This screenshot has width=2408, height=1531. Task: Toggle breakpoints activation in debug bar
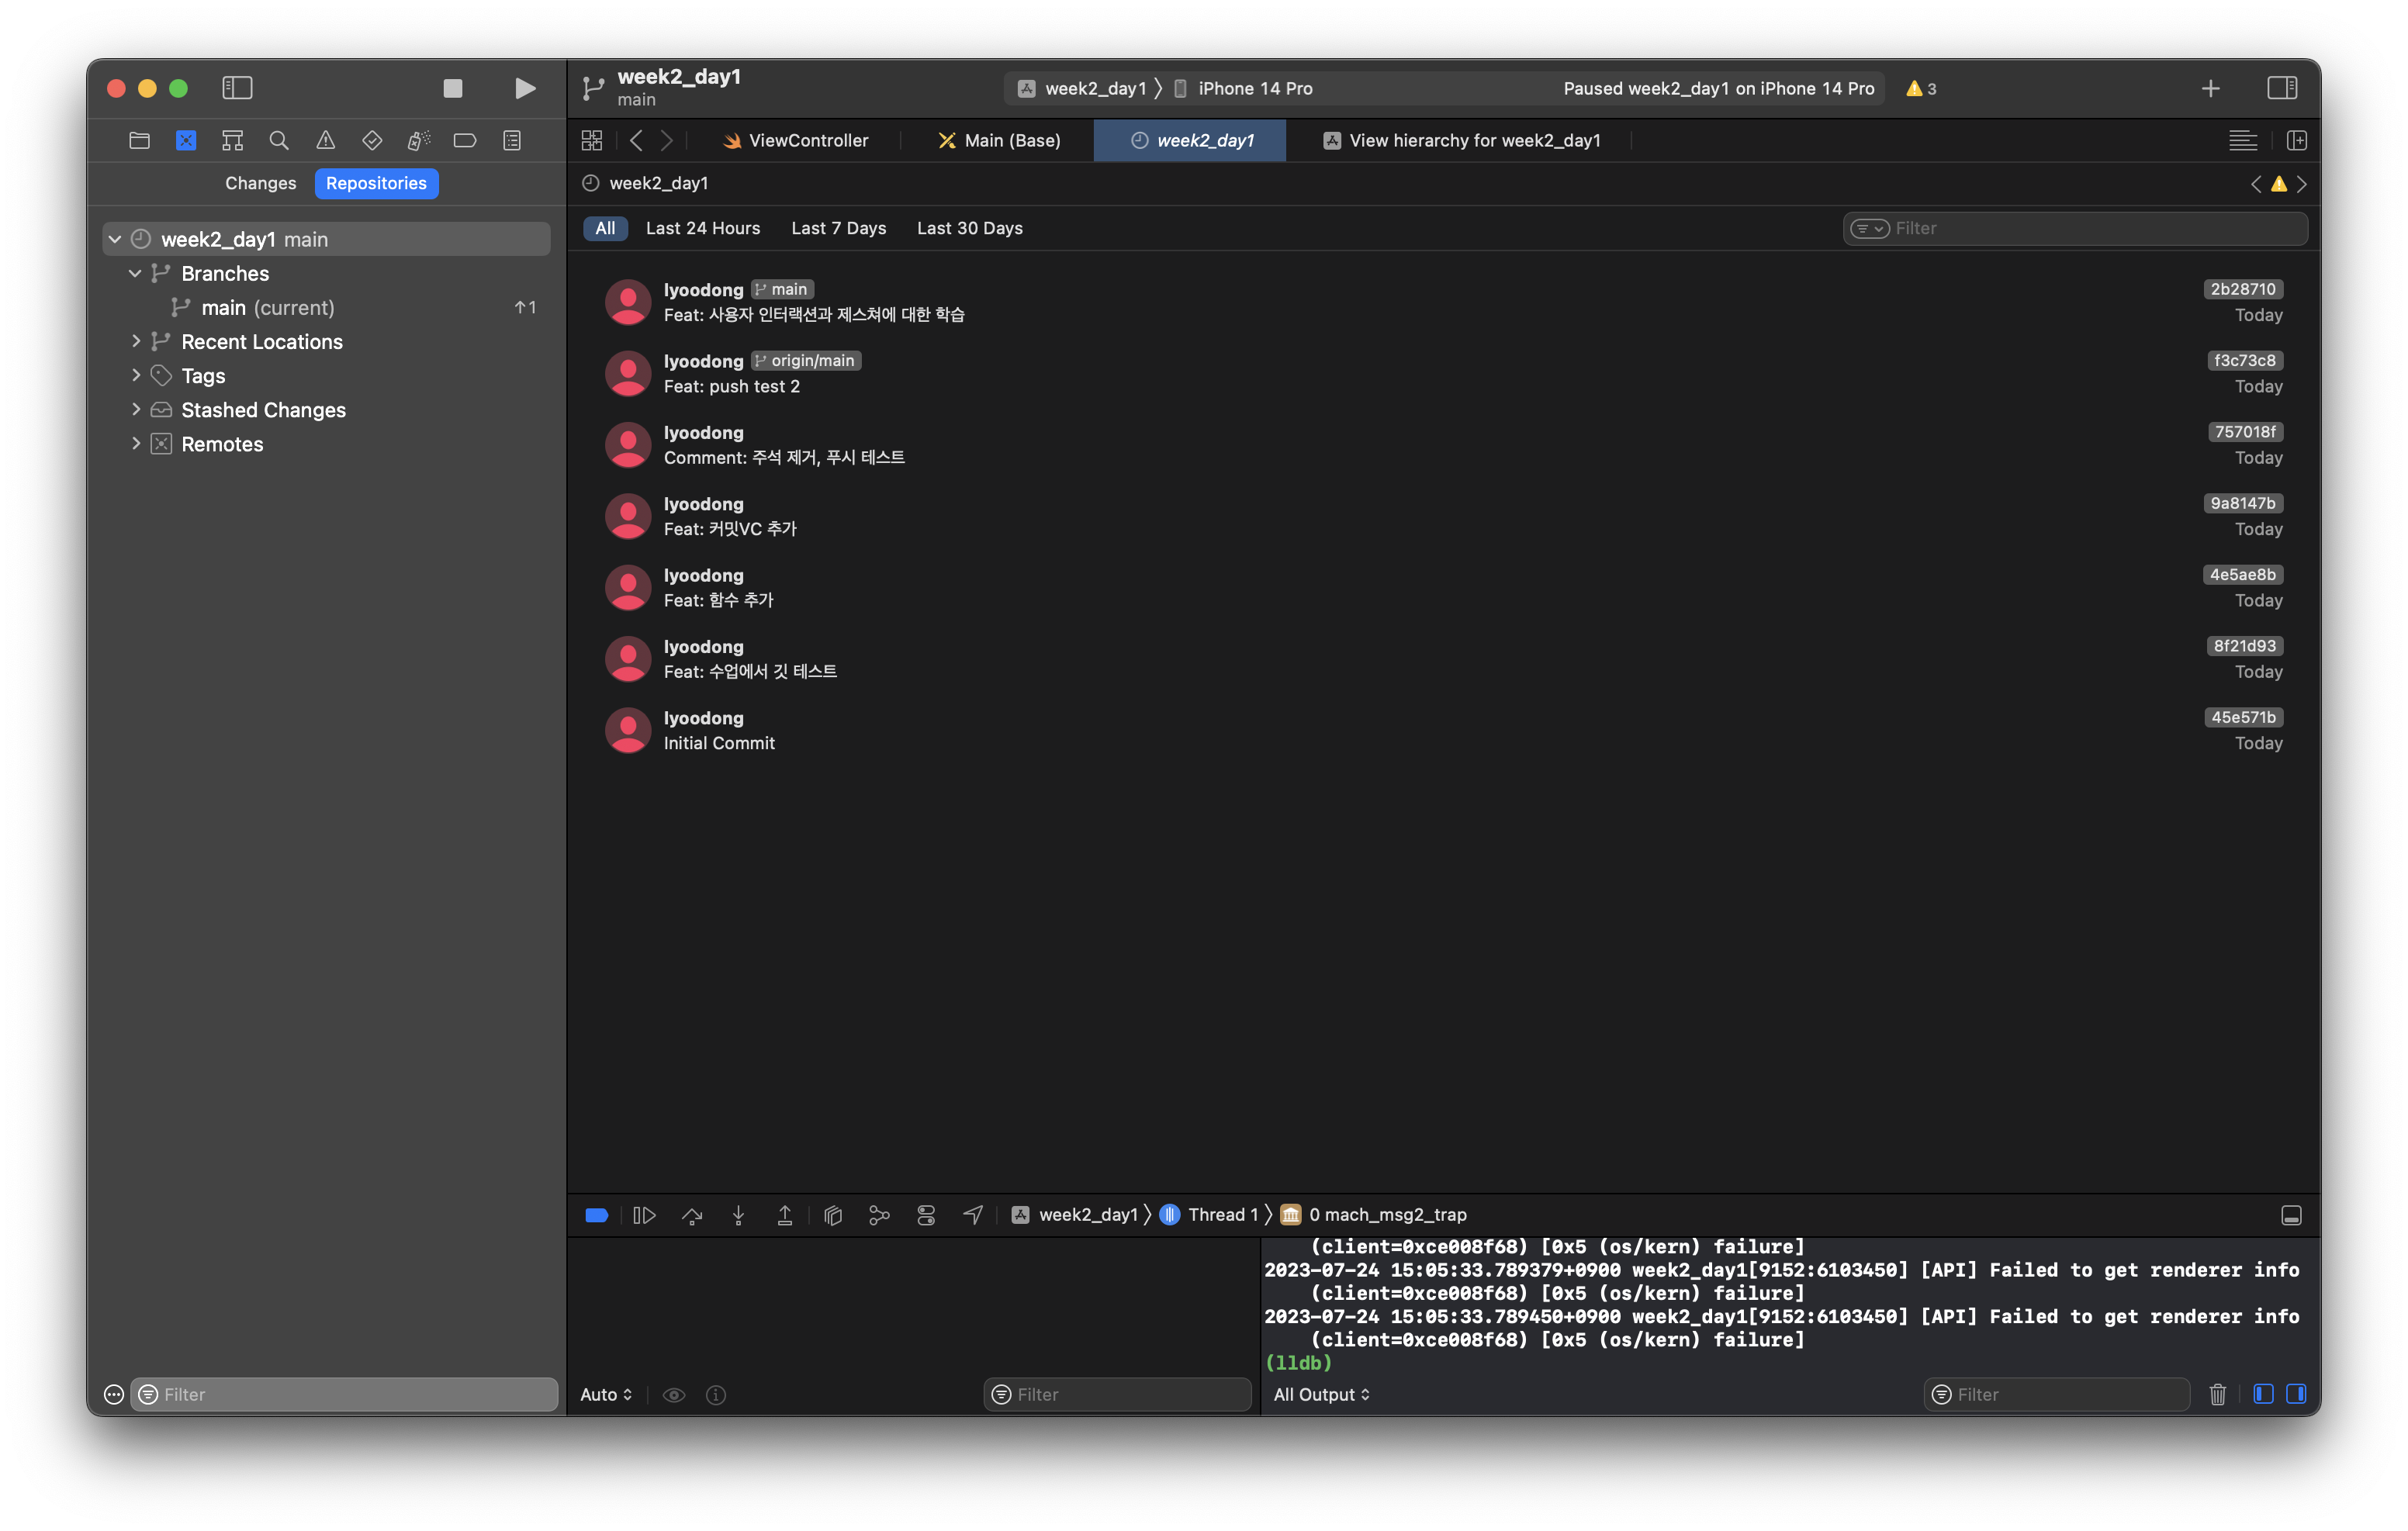tap(597, 1215)
